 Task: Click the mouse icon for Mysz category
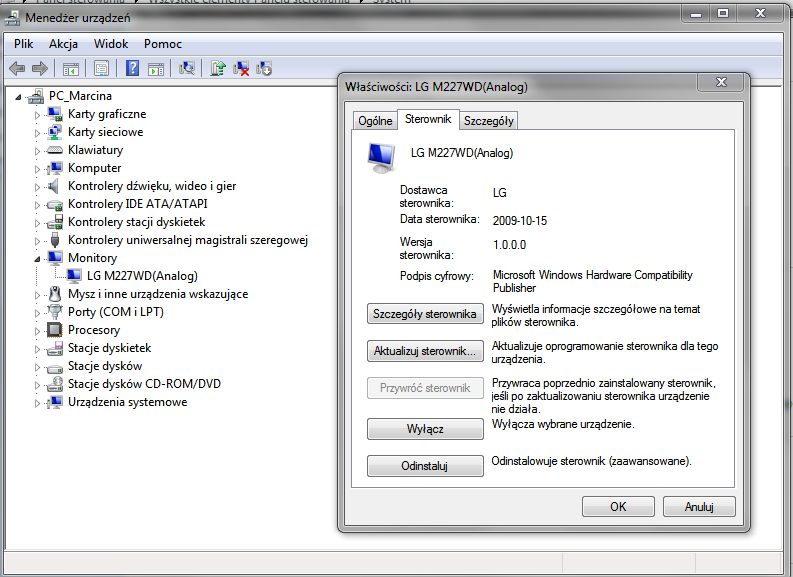[x=55, y=294]
